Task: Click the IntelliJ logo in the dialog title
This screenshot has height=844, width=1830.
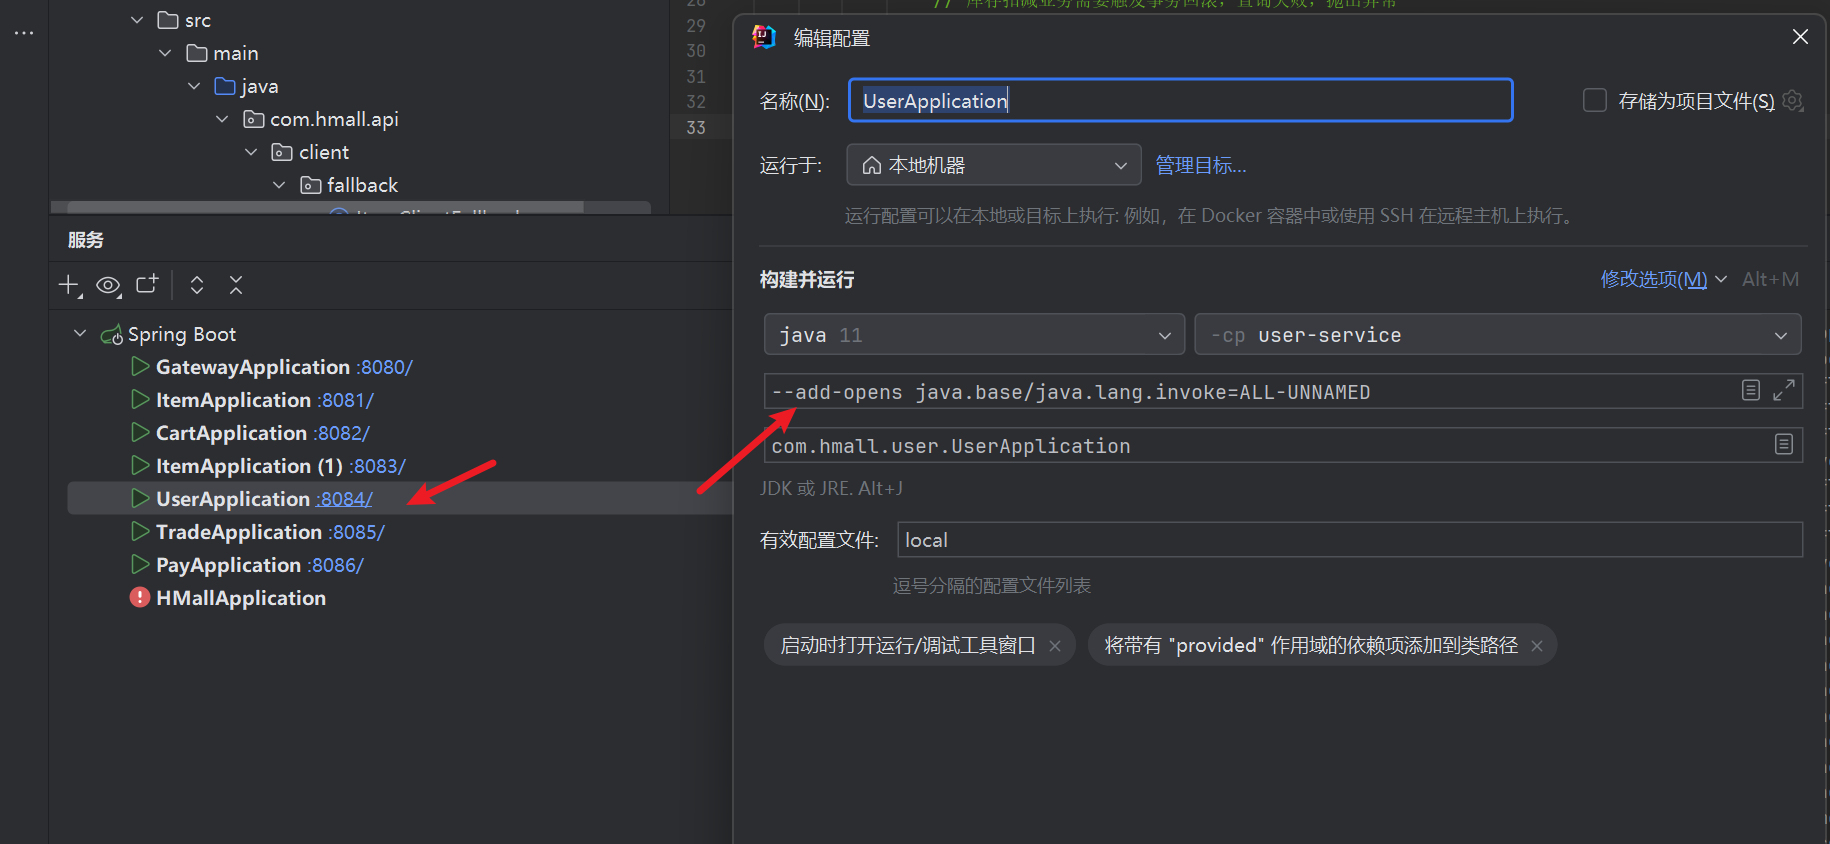Action: point(764,37)
